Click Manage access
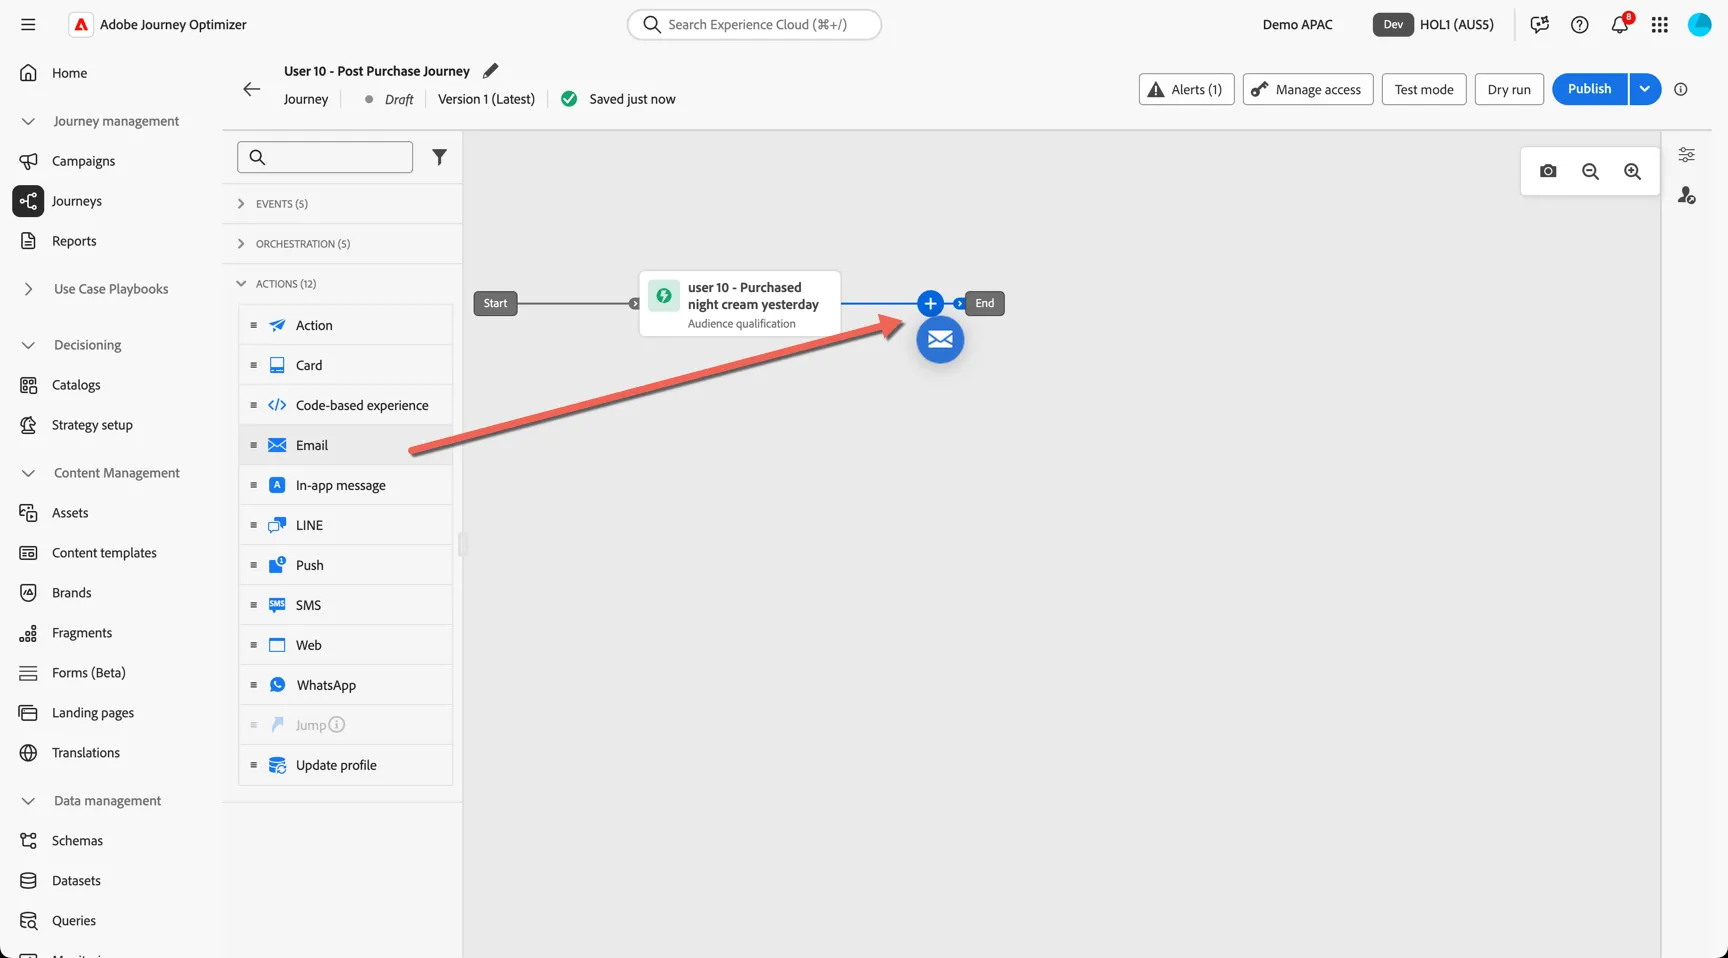 [1308, 89]
